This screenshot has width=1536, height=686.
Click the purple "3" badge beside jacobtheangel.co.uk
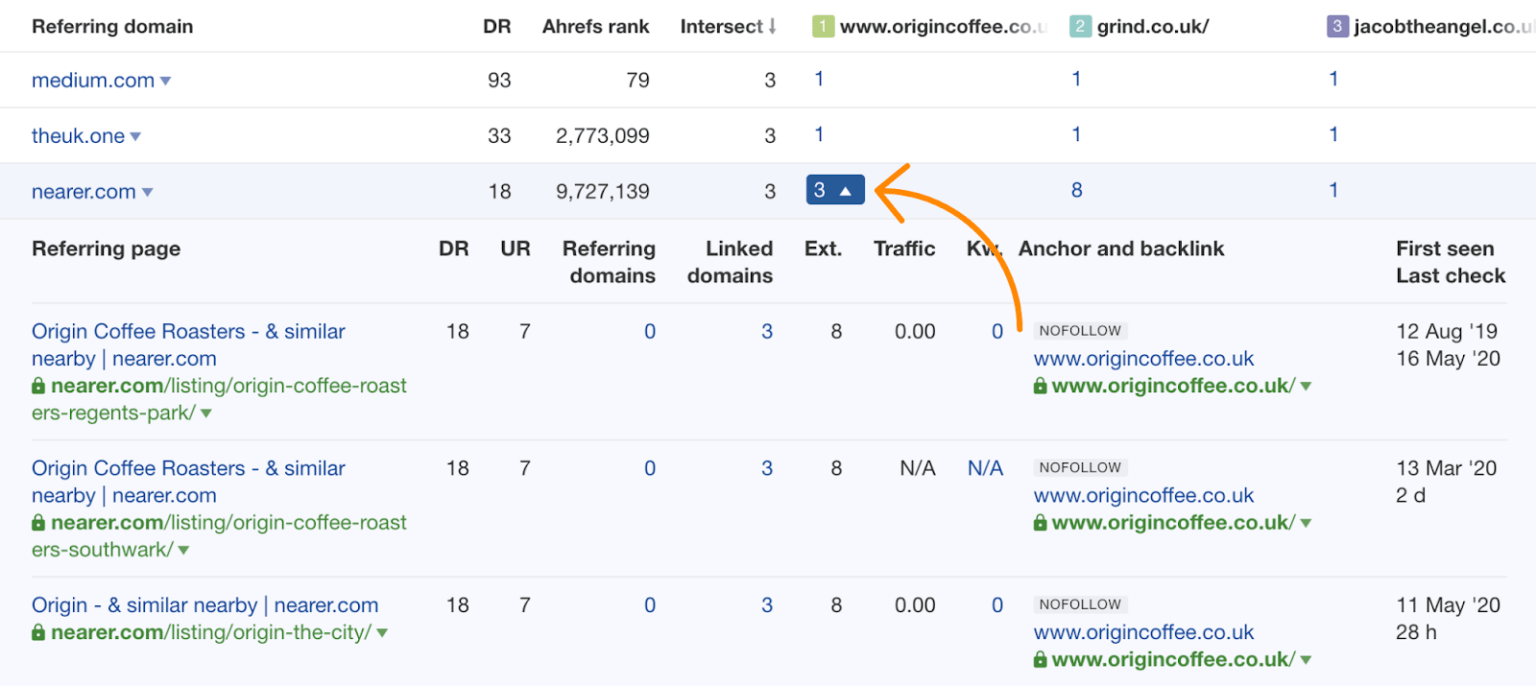(x=1337, y=26)
